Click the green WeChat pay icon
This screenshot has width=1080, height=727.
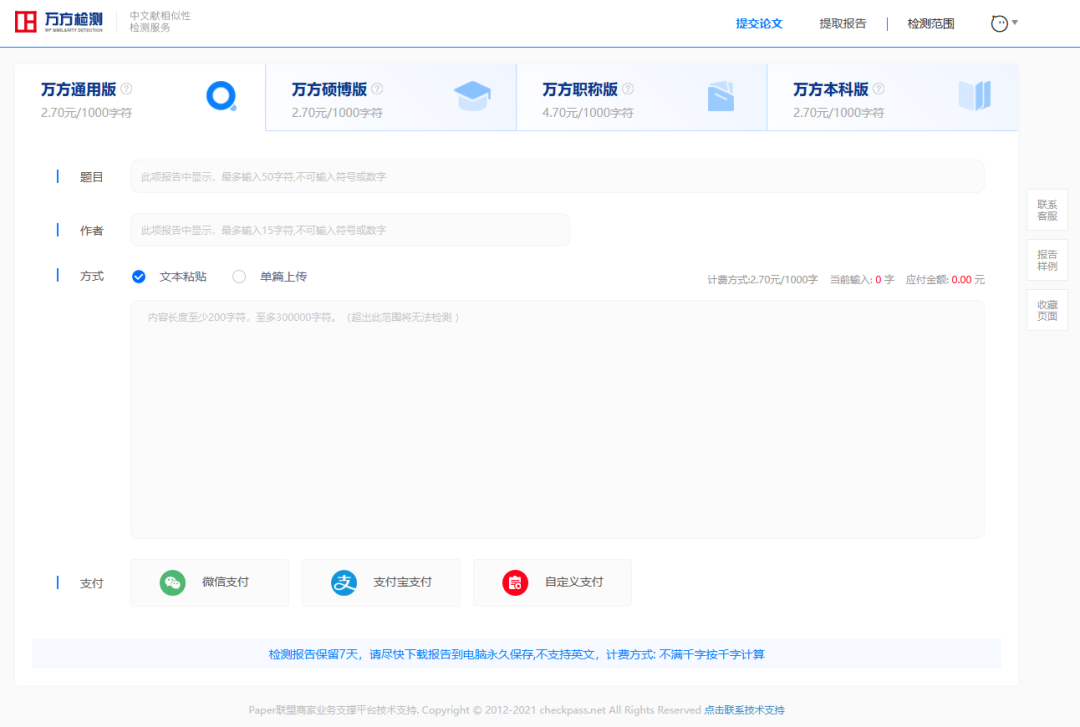click(x=173, y=583)
